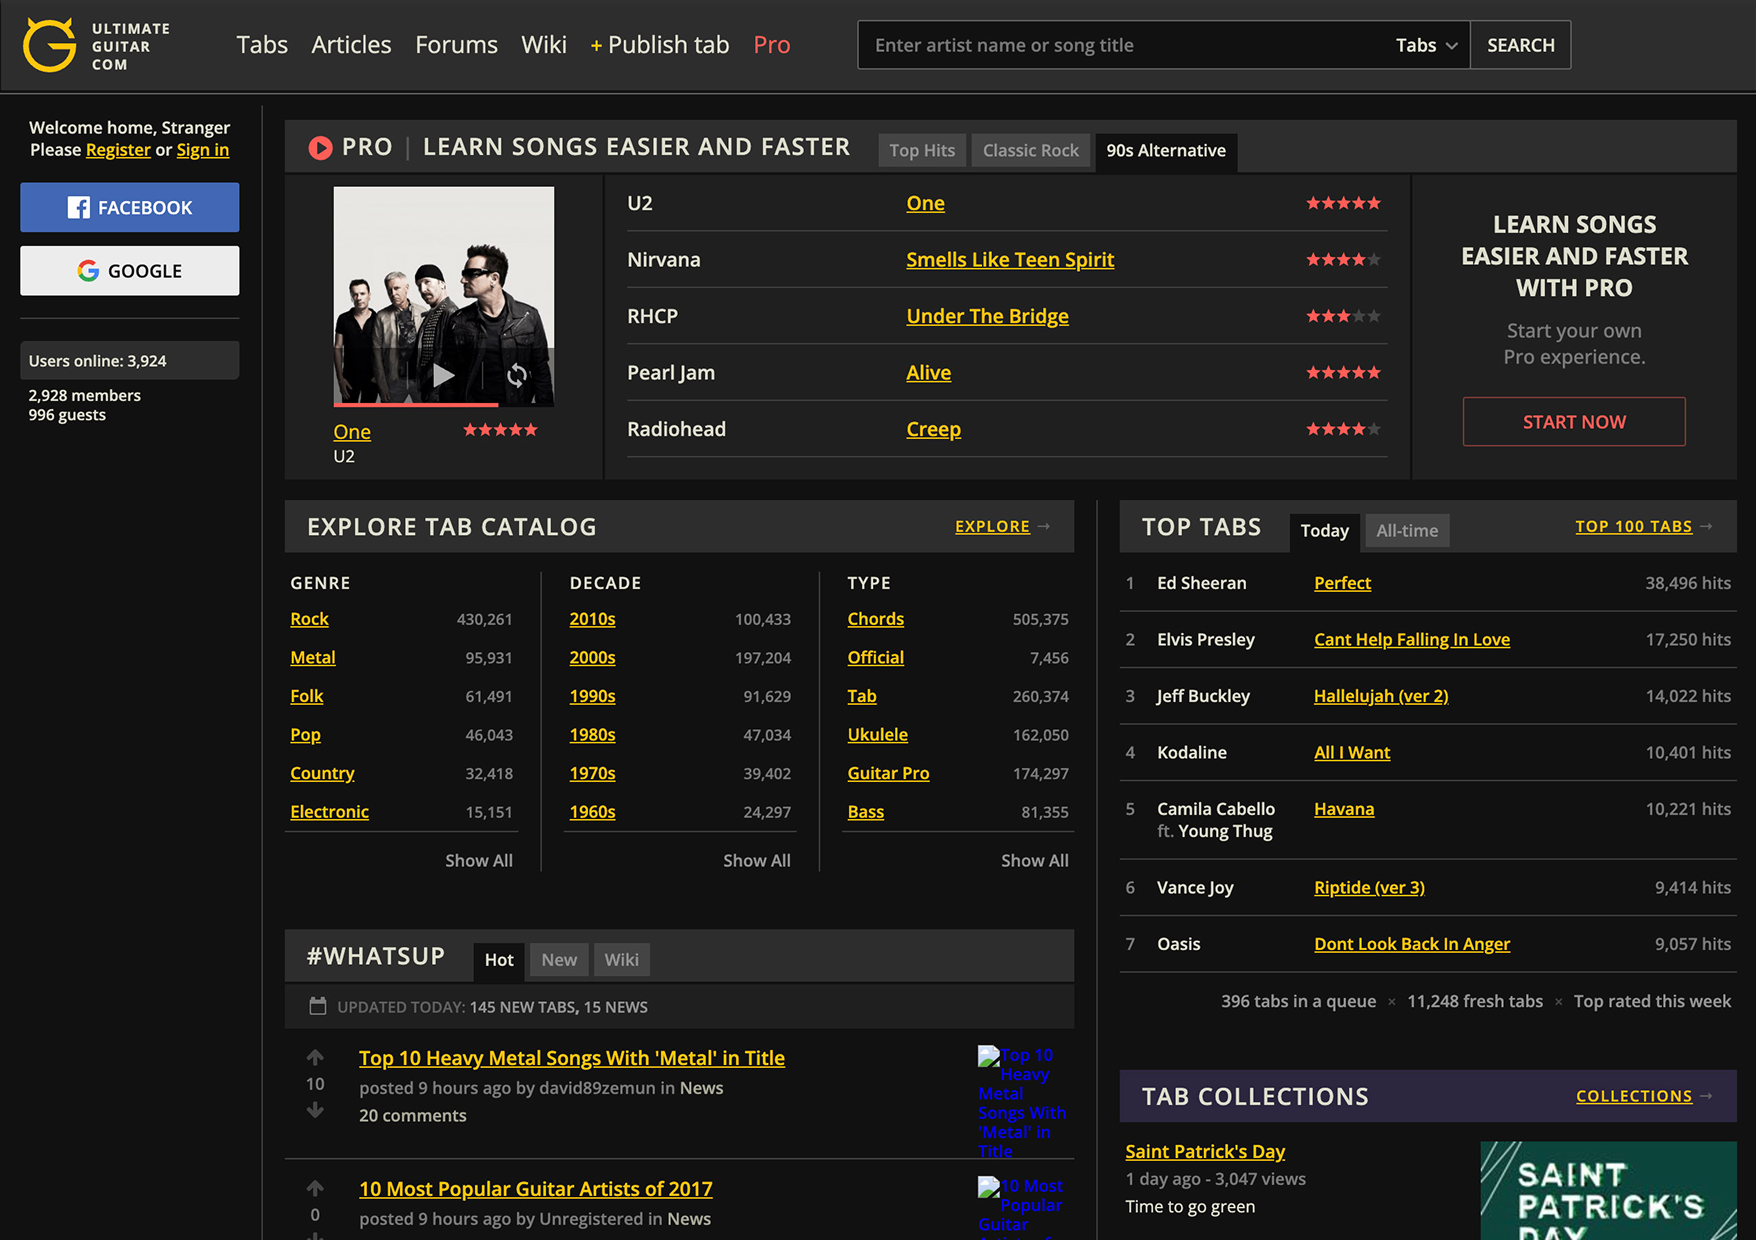Switch to the Top Hits tab
1756x1240 pixels.
(x=922, y=151)
